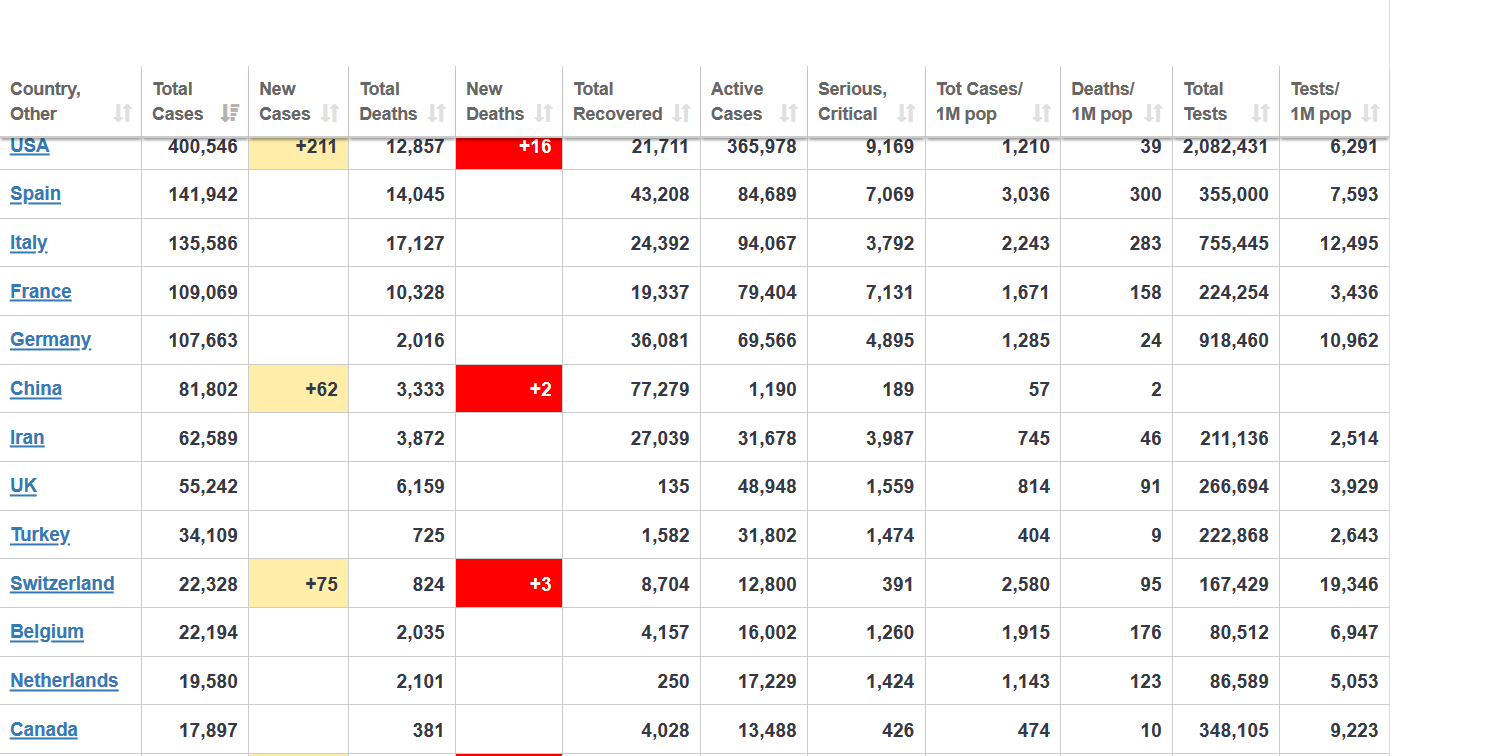The image size is (1495, 756).
Task: Sort by Total Recovered icon
Action: [682, 114]
